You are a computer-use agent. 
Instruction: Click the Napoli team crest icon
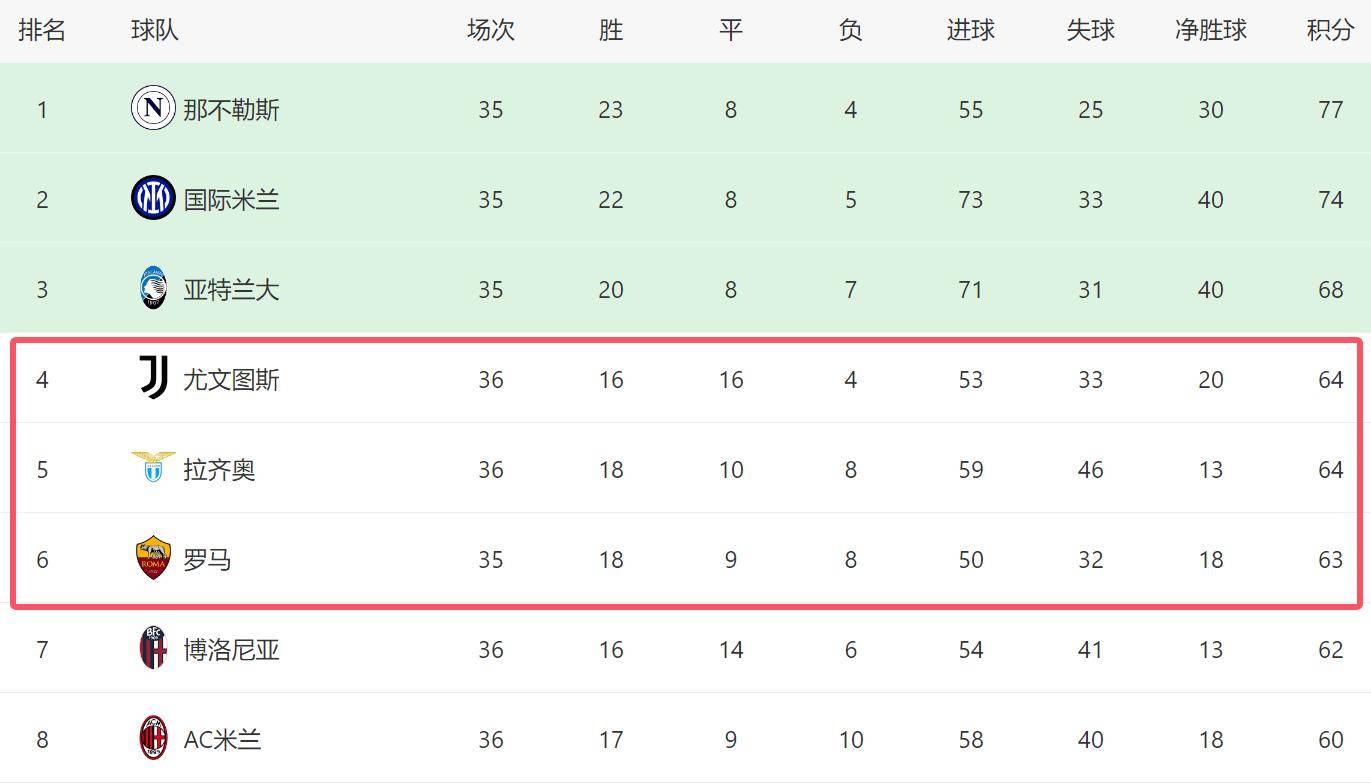pos(153,108)
